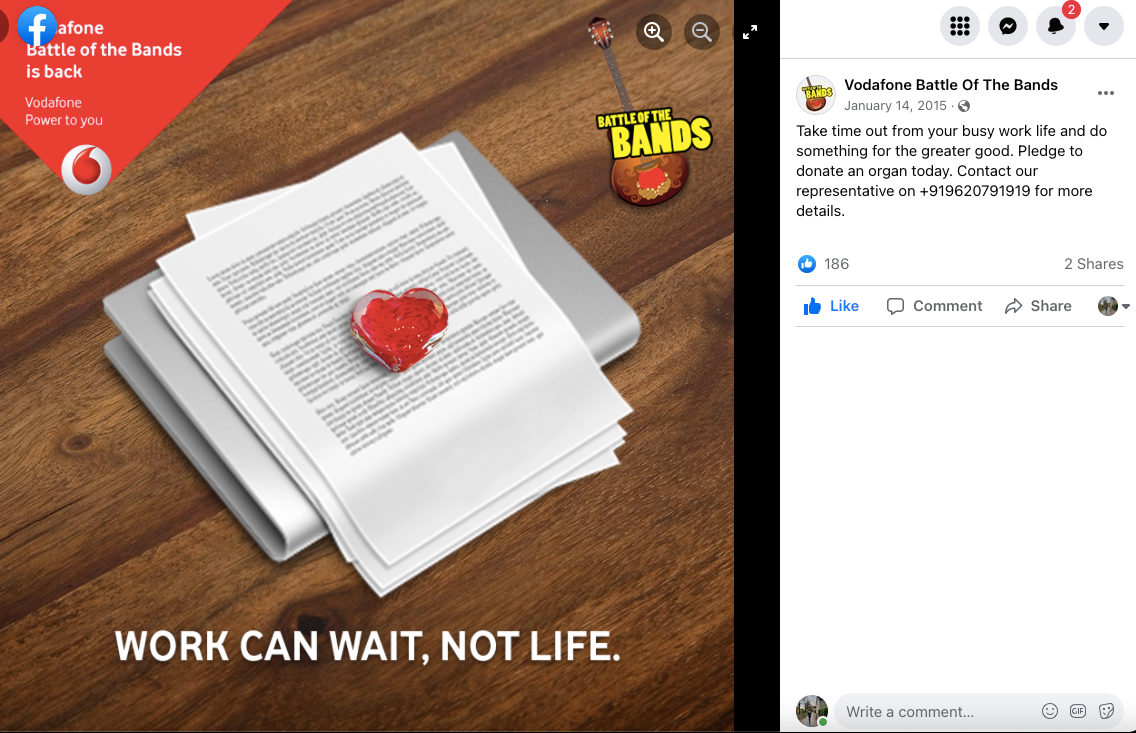Open Vodafone Battle Of The Bands page
This screenshot has height=733, width=1136.
pos(951,85)
